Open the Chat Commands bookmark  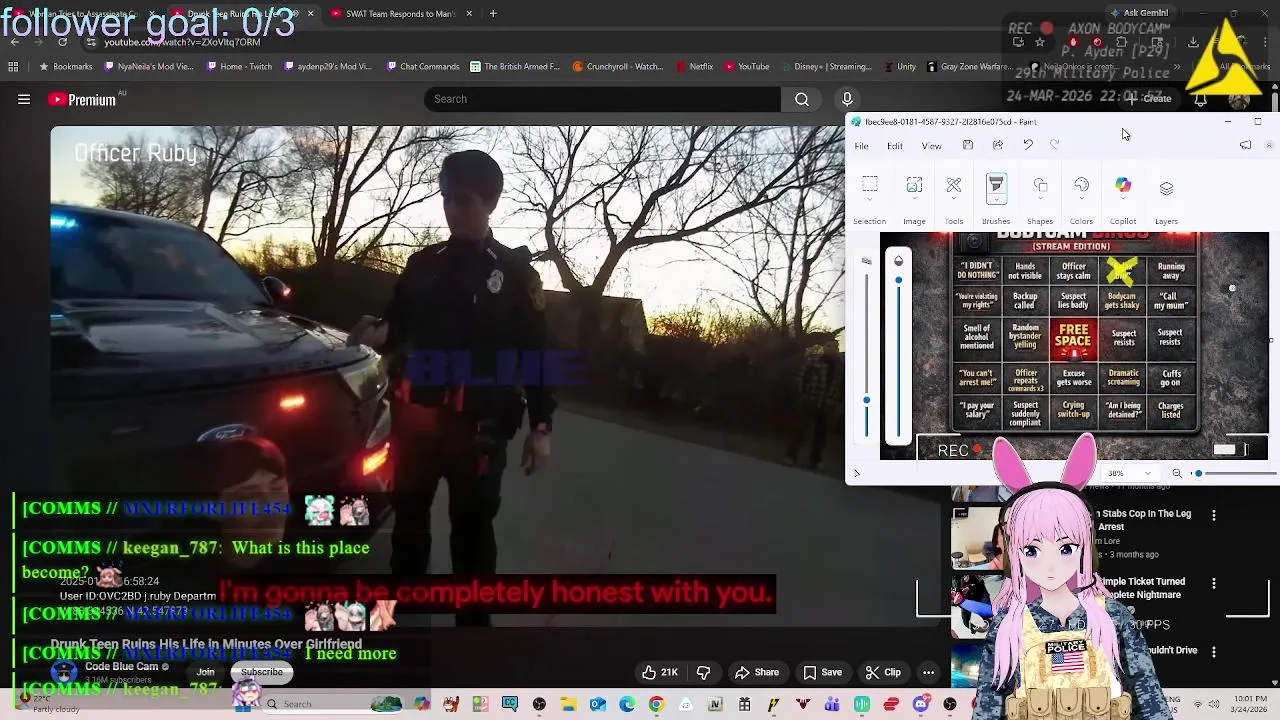click(x=421, y=67)
